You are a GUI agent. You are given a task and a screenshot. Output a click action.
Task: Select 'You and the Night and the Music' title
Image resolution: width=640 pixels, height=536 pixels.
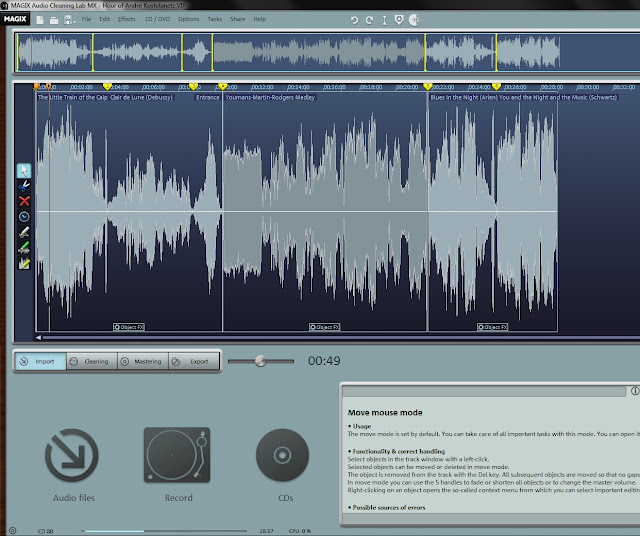click(558, 97)
